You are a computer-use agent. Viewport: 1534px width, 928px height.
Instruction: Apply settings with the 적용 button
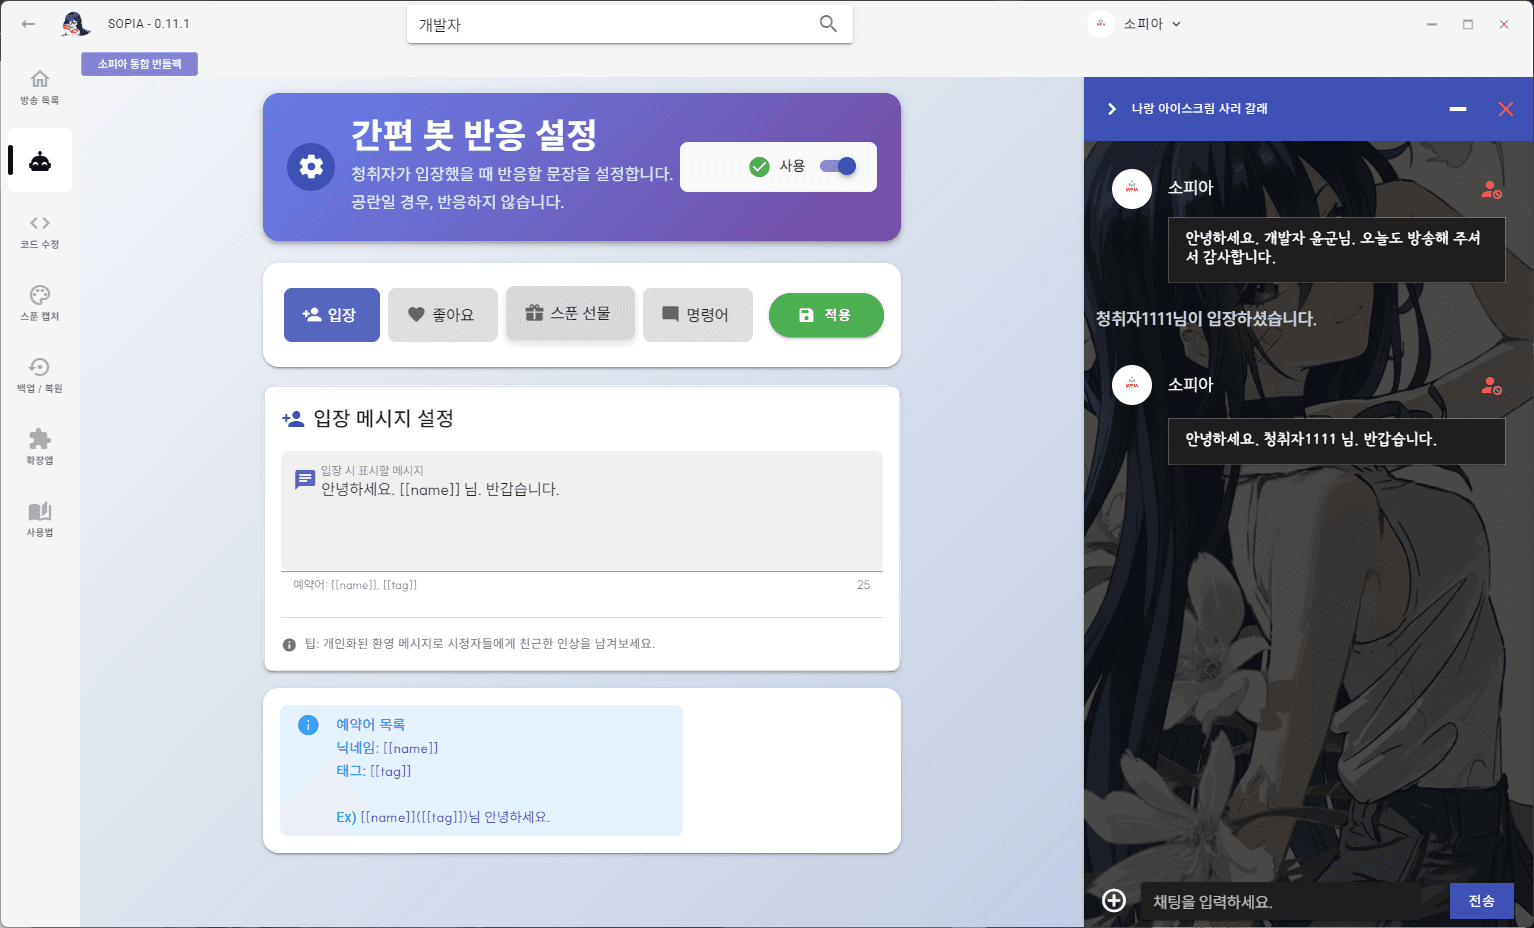point(826,314)
